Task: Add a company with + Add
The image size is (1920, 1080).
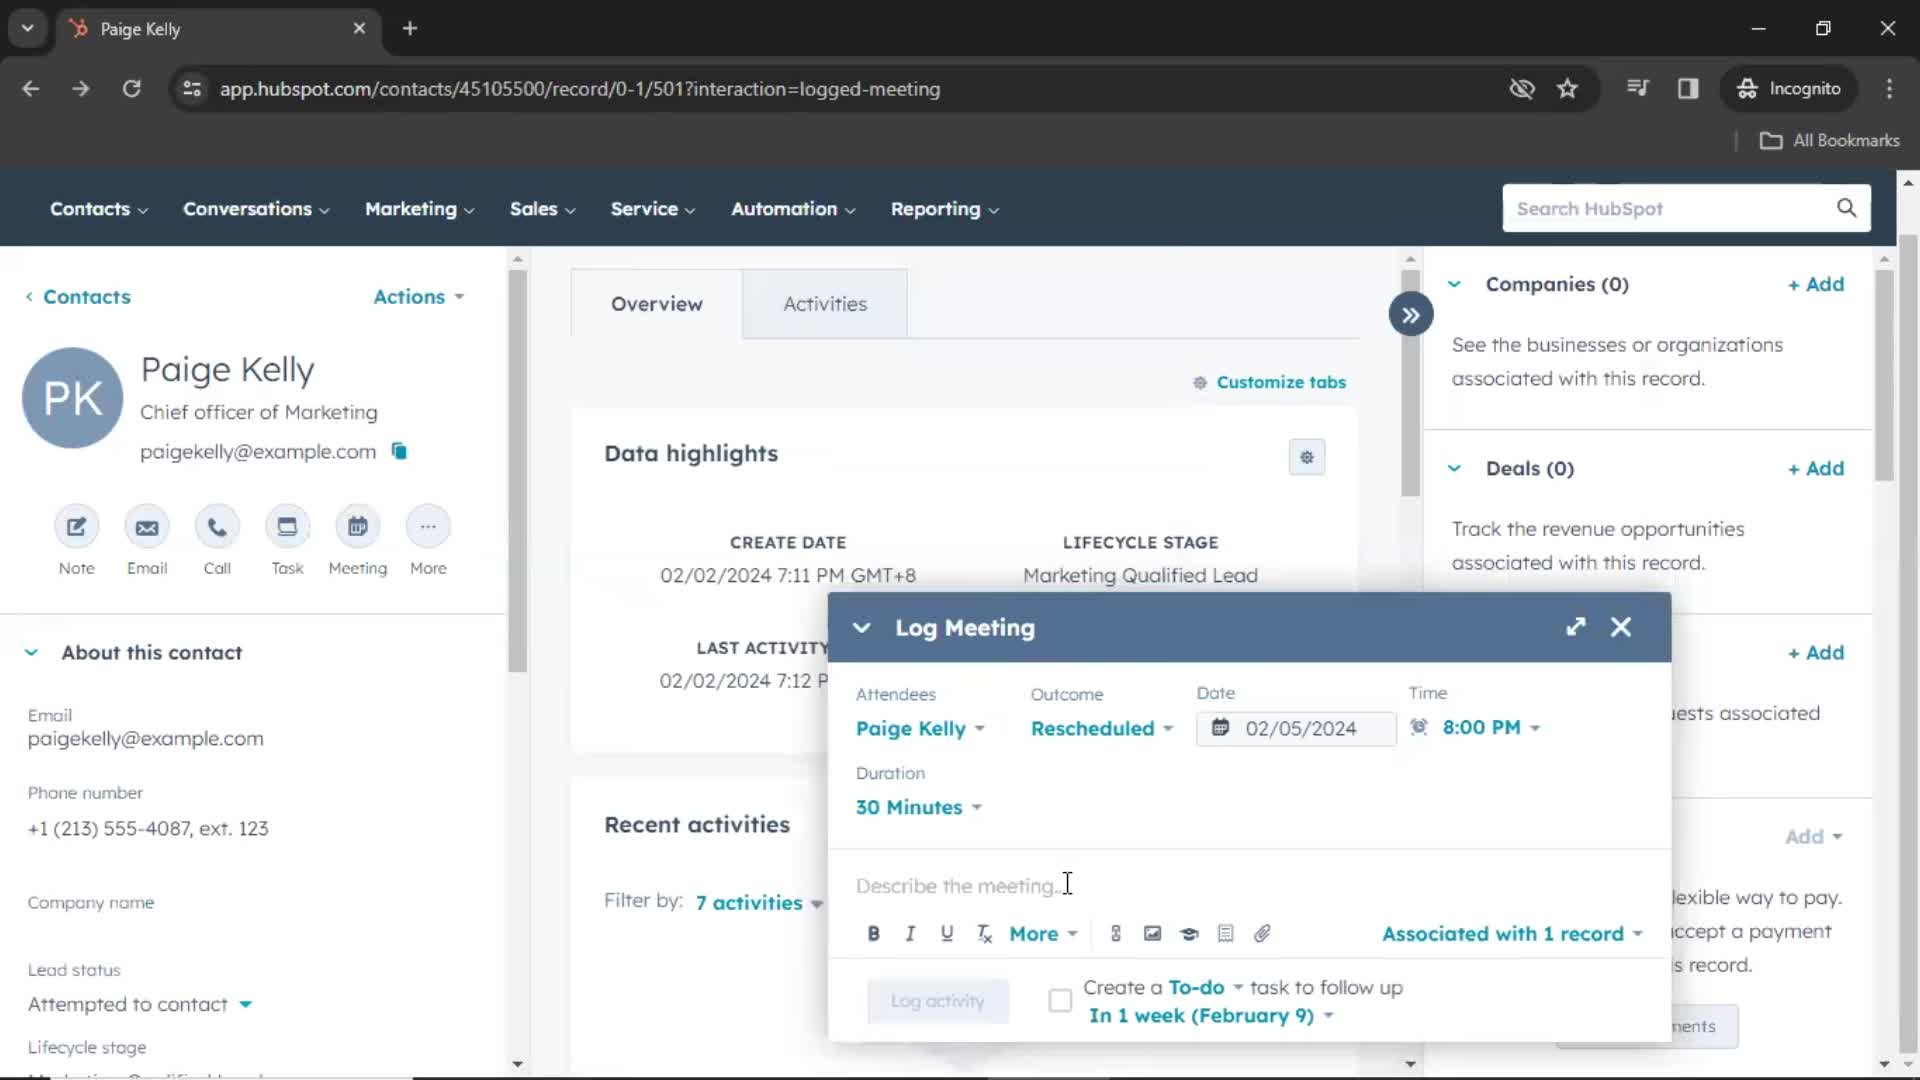Action: (x=1816, y=285)
